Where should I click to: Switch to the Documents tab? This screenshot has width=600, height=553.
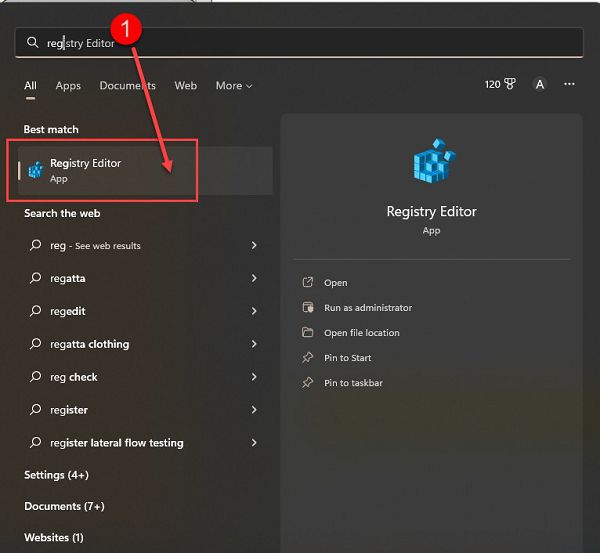point(127,85)
